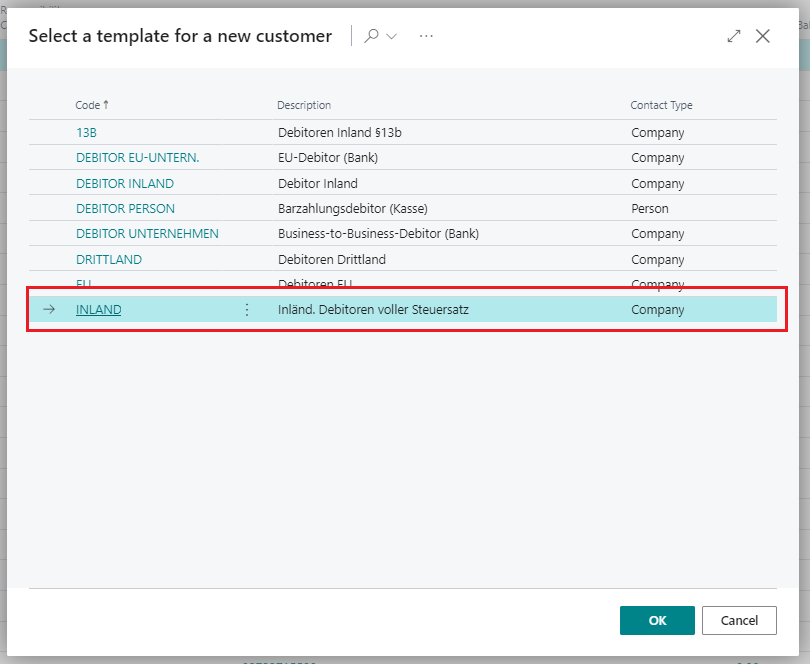This screenshot has width=810, height=664.
Task: Expand dialog to full screen
Action: [734, 36]
